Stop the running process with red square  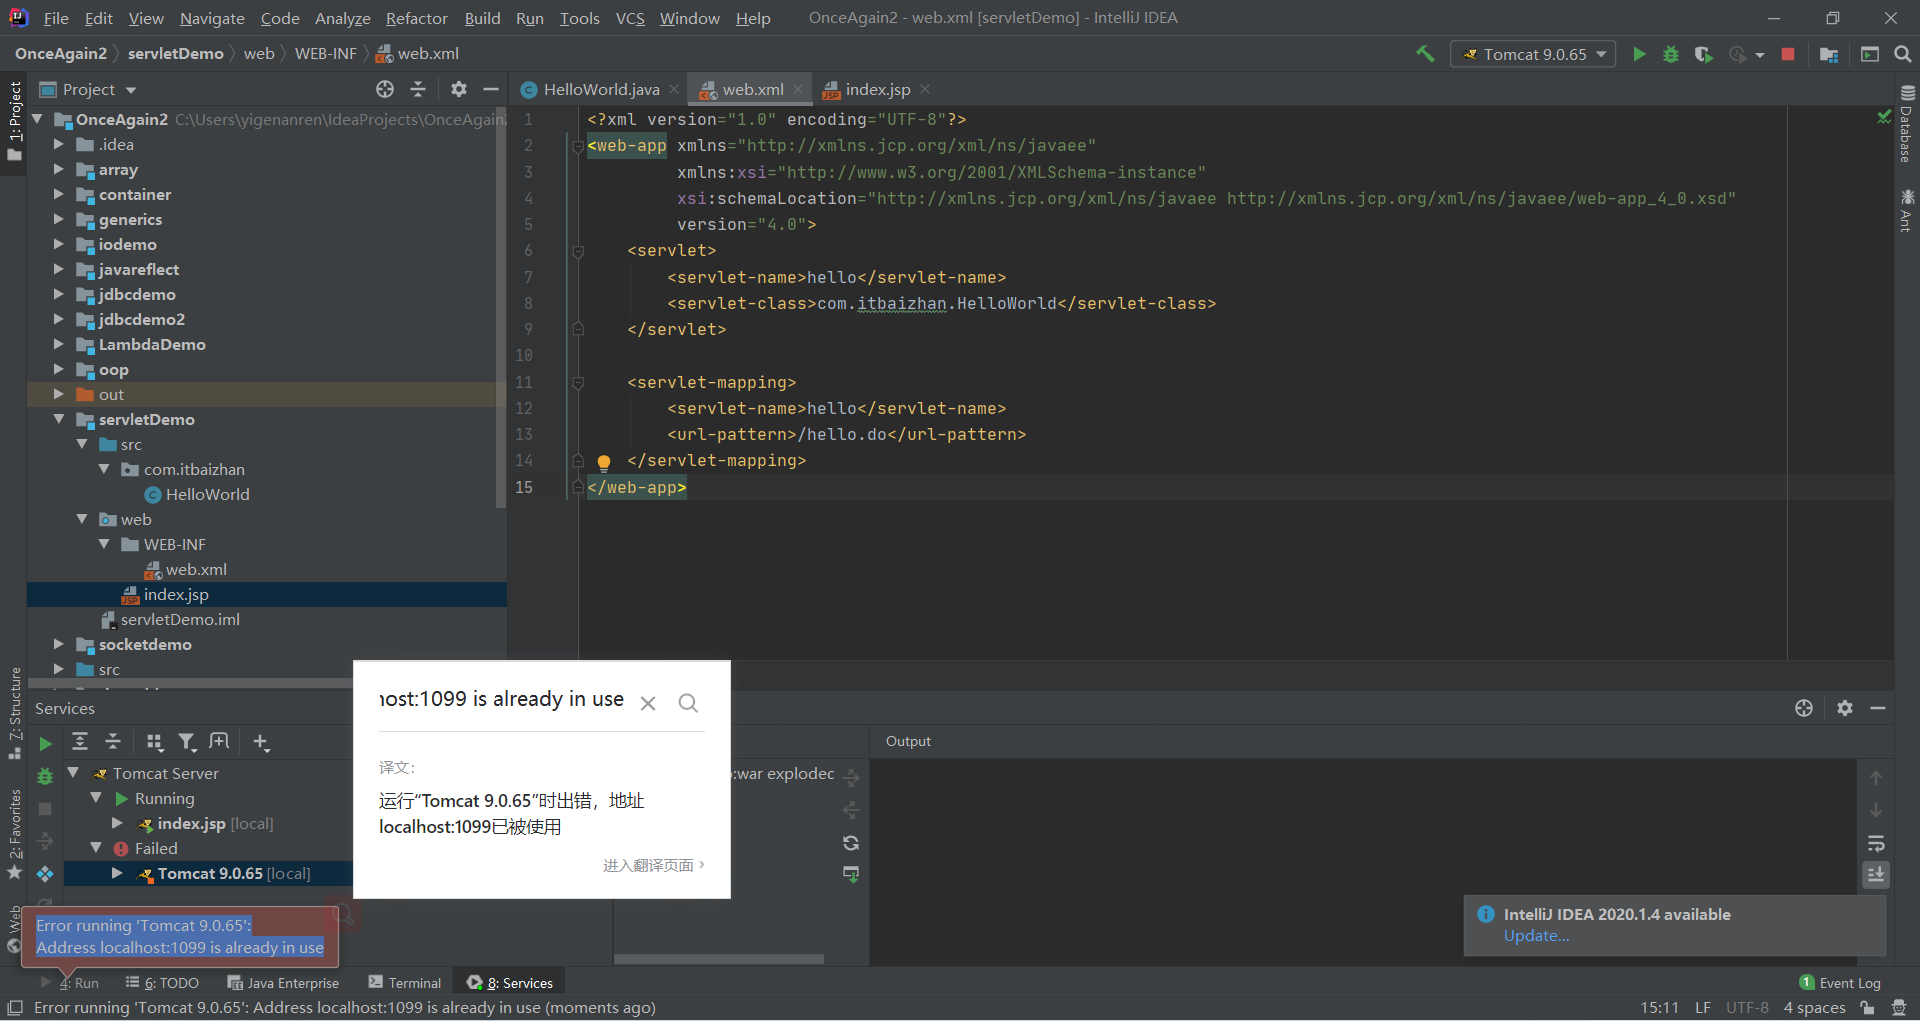coord(1788,54)
